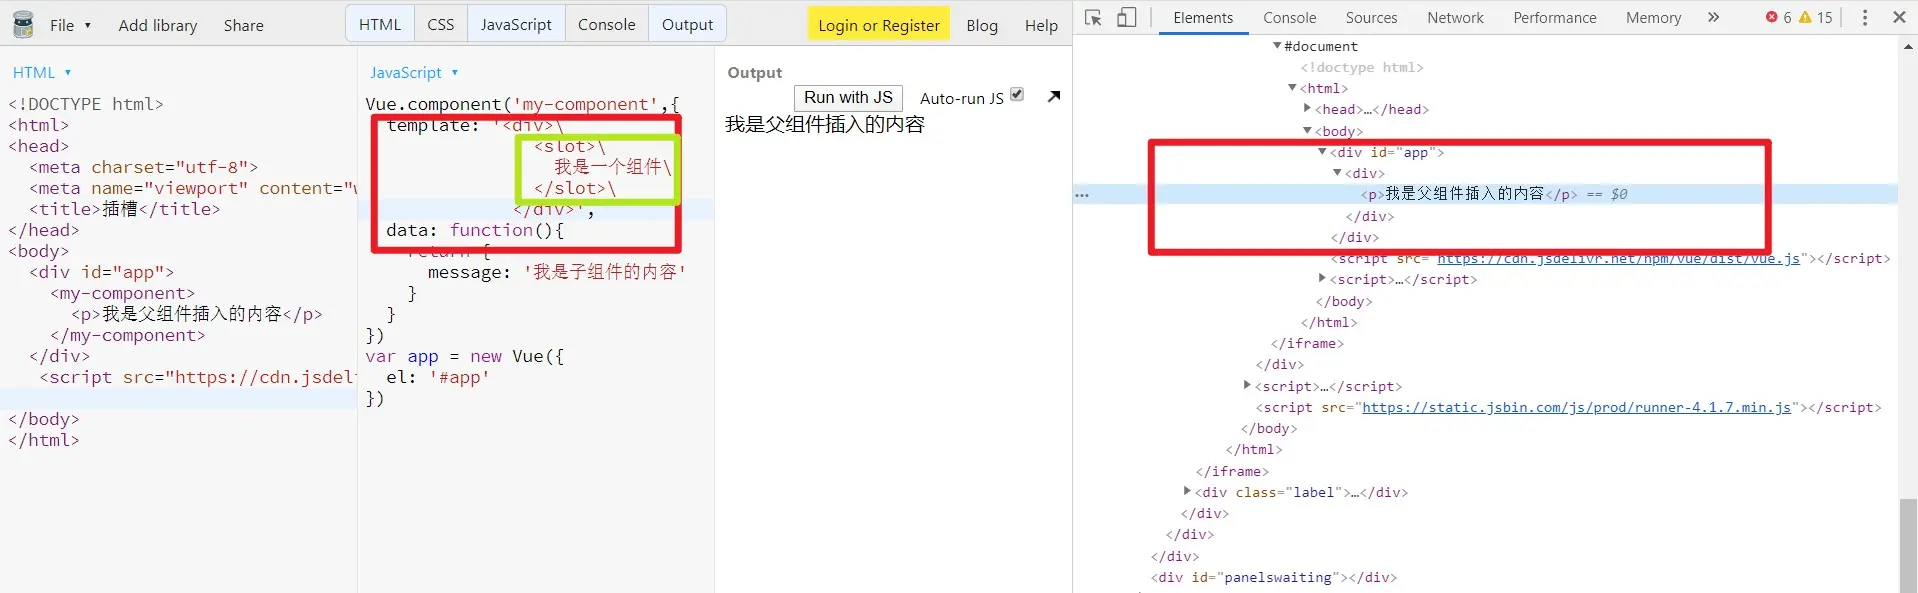This screenshot has width=1918, height=593.
Task: Click the error count indicator showing 6
Action: (1779, 17)
